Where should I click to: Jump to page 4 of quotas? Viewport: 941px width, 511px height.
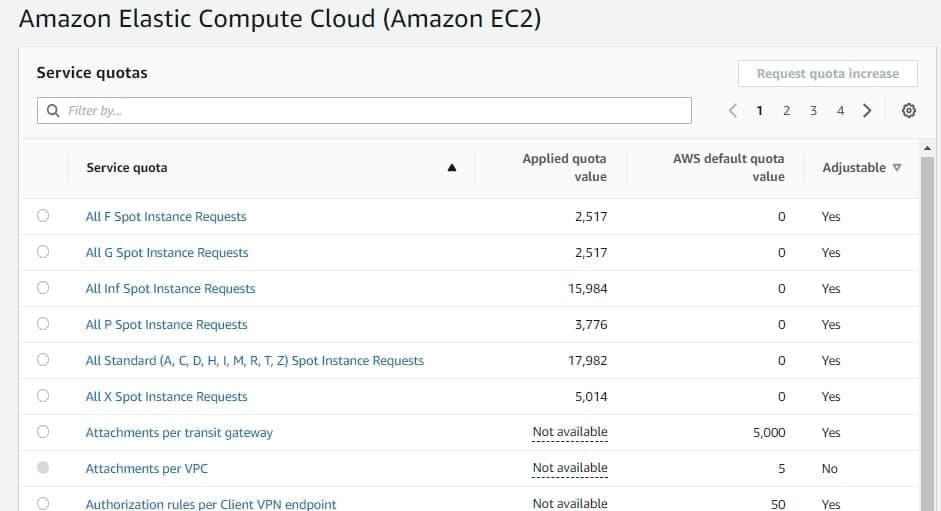click(840, 110)
